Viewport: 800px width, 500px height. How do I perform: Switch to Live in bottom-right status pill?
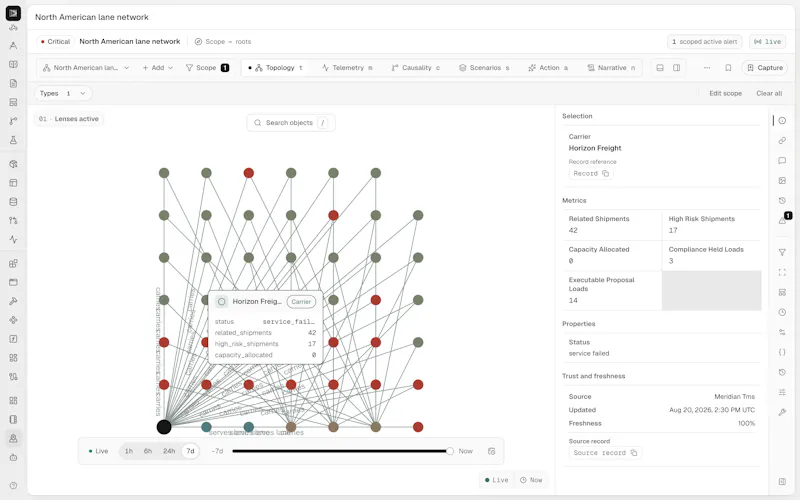coord(496,480)
